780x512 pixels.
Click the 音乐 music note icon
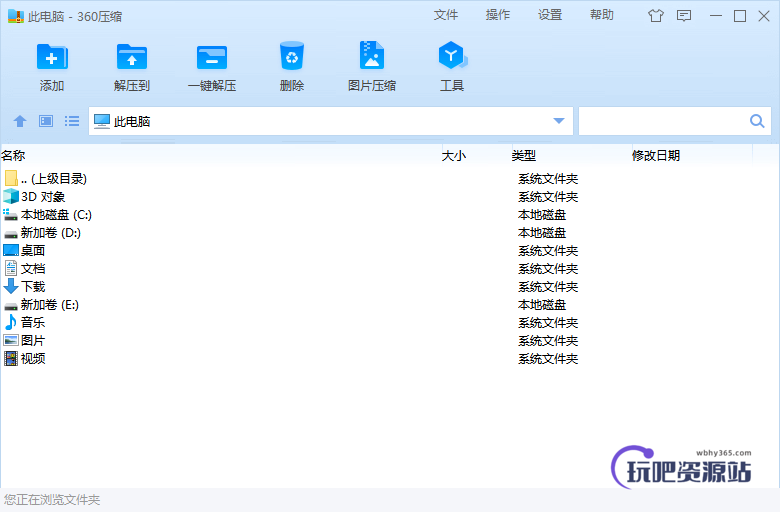[10, 322]
